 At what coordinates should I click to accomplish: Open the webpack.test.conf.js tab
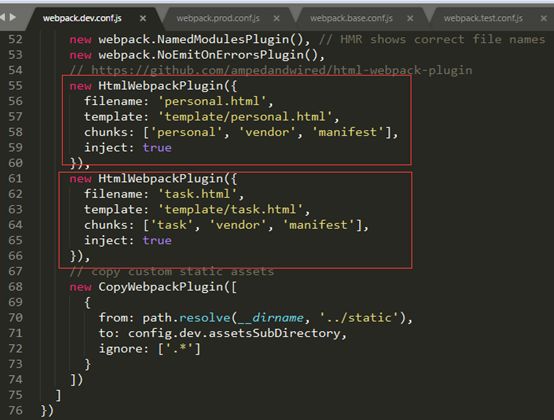tap(483, 18)
